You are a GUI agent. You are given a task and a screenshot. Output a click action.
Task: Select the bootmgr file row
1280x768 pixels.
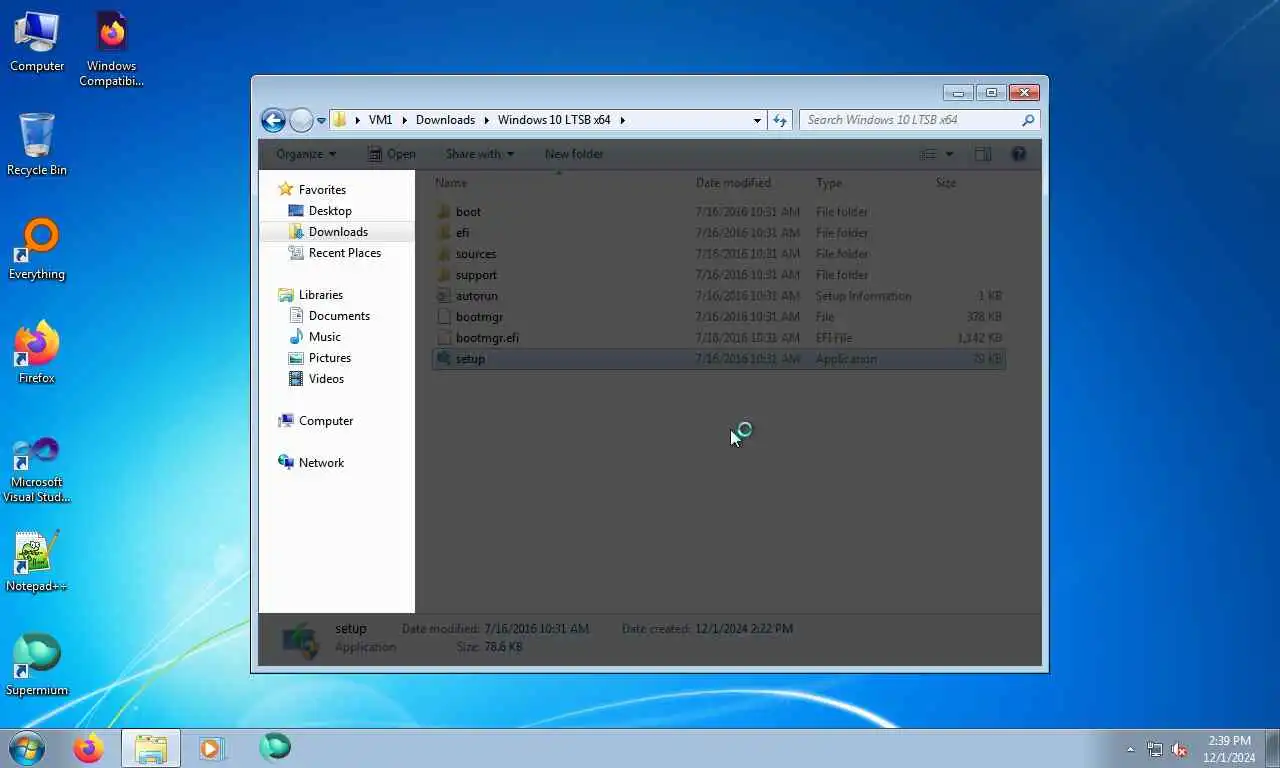tap(718, 317)
